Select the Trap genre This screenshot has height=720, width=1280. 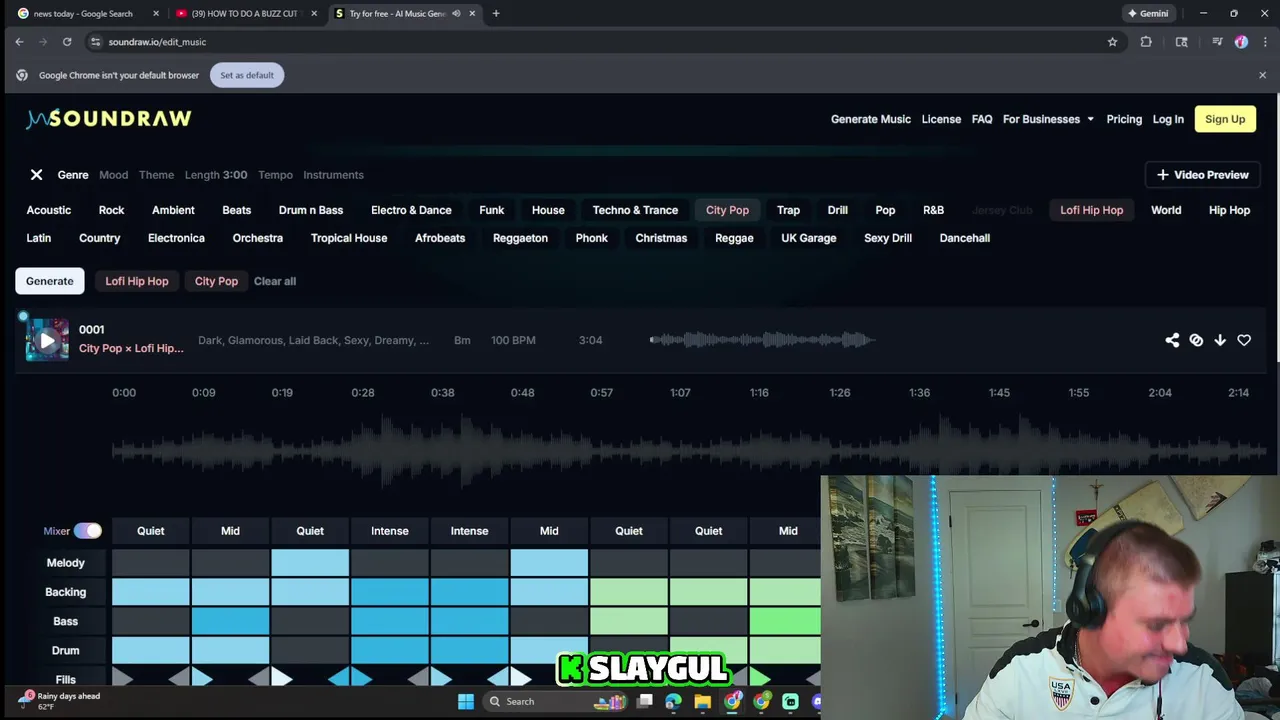point(788,210)
